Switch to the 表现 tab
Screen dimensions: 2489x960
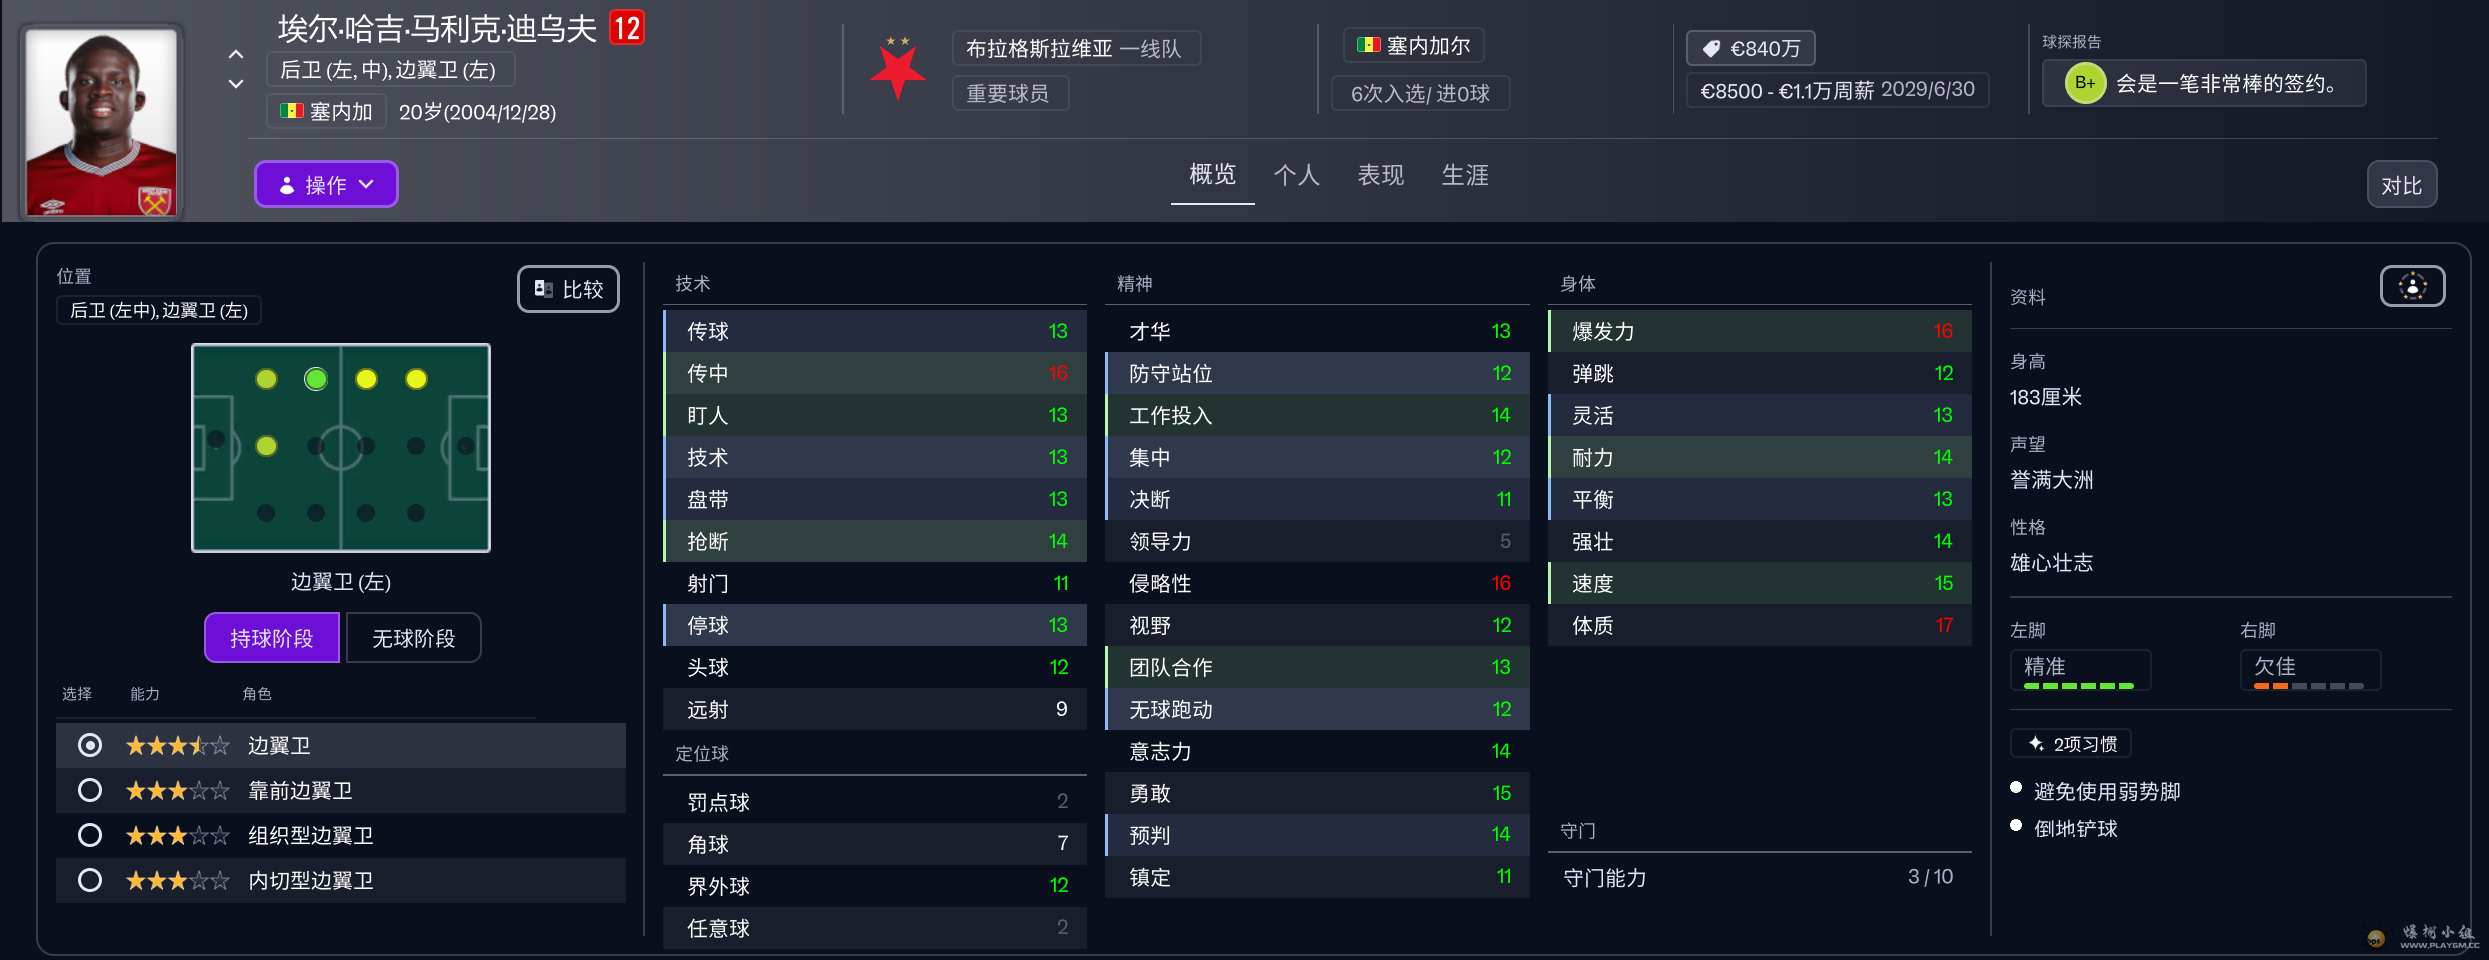1380,175
